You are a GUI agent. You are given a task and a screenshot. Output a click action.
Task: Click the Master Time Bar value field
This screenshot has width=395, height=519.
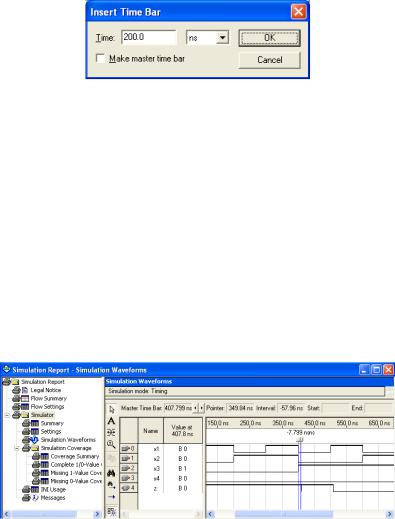coord(178,408)
